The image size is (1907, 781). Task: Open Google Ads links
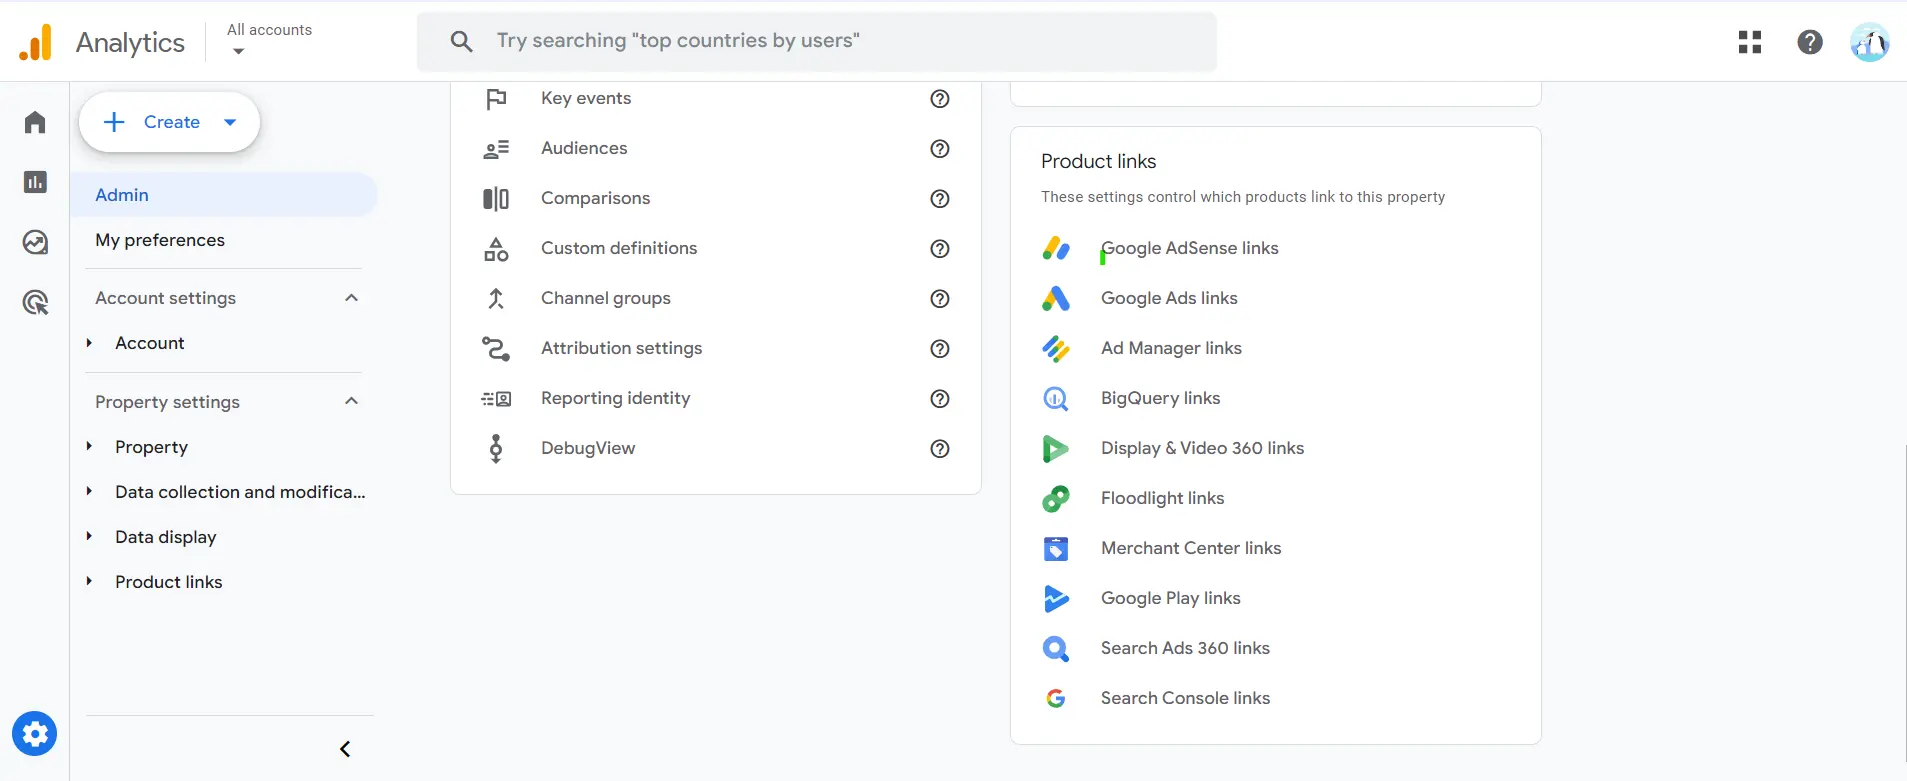(1169, 298)
